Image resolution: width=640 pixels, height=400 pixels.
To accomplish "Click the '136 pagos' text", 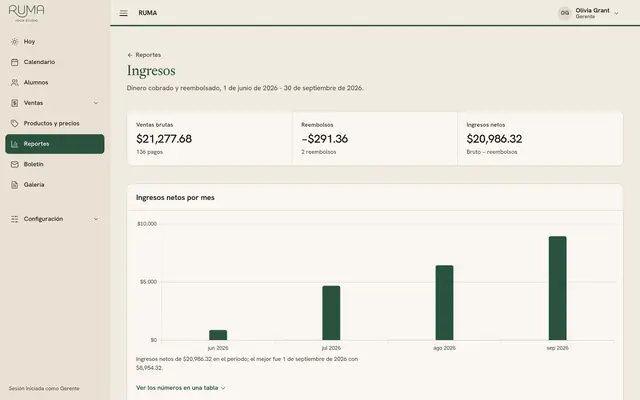I will pyautogui.click(x=149, y=152).
